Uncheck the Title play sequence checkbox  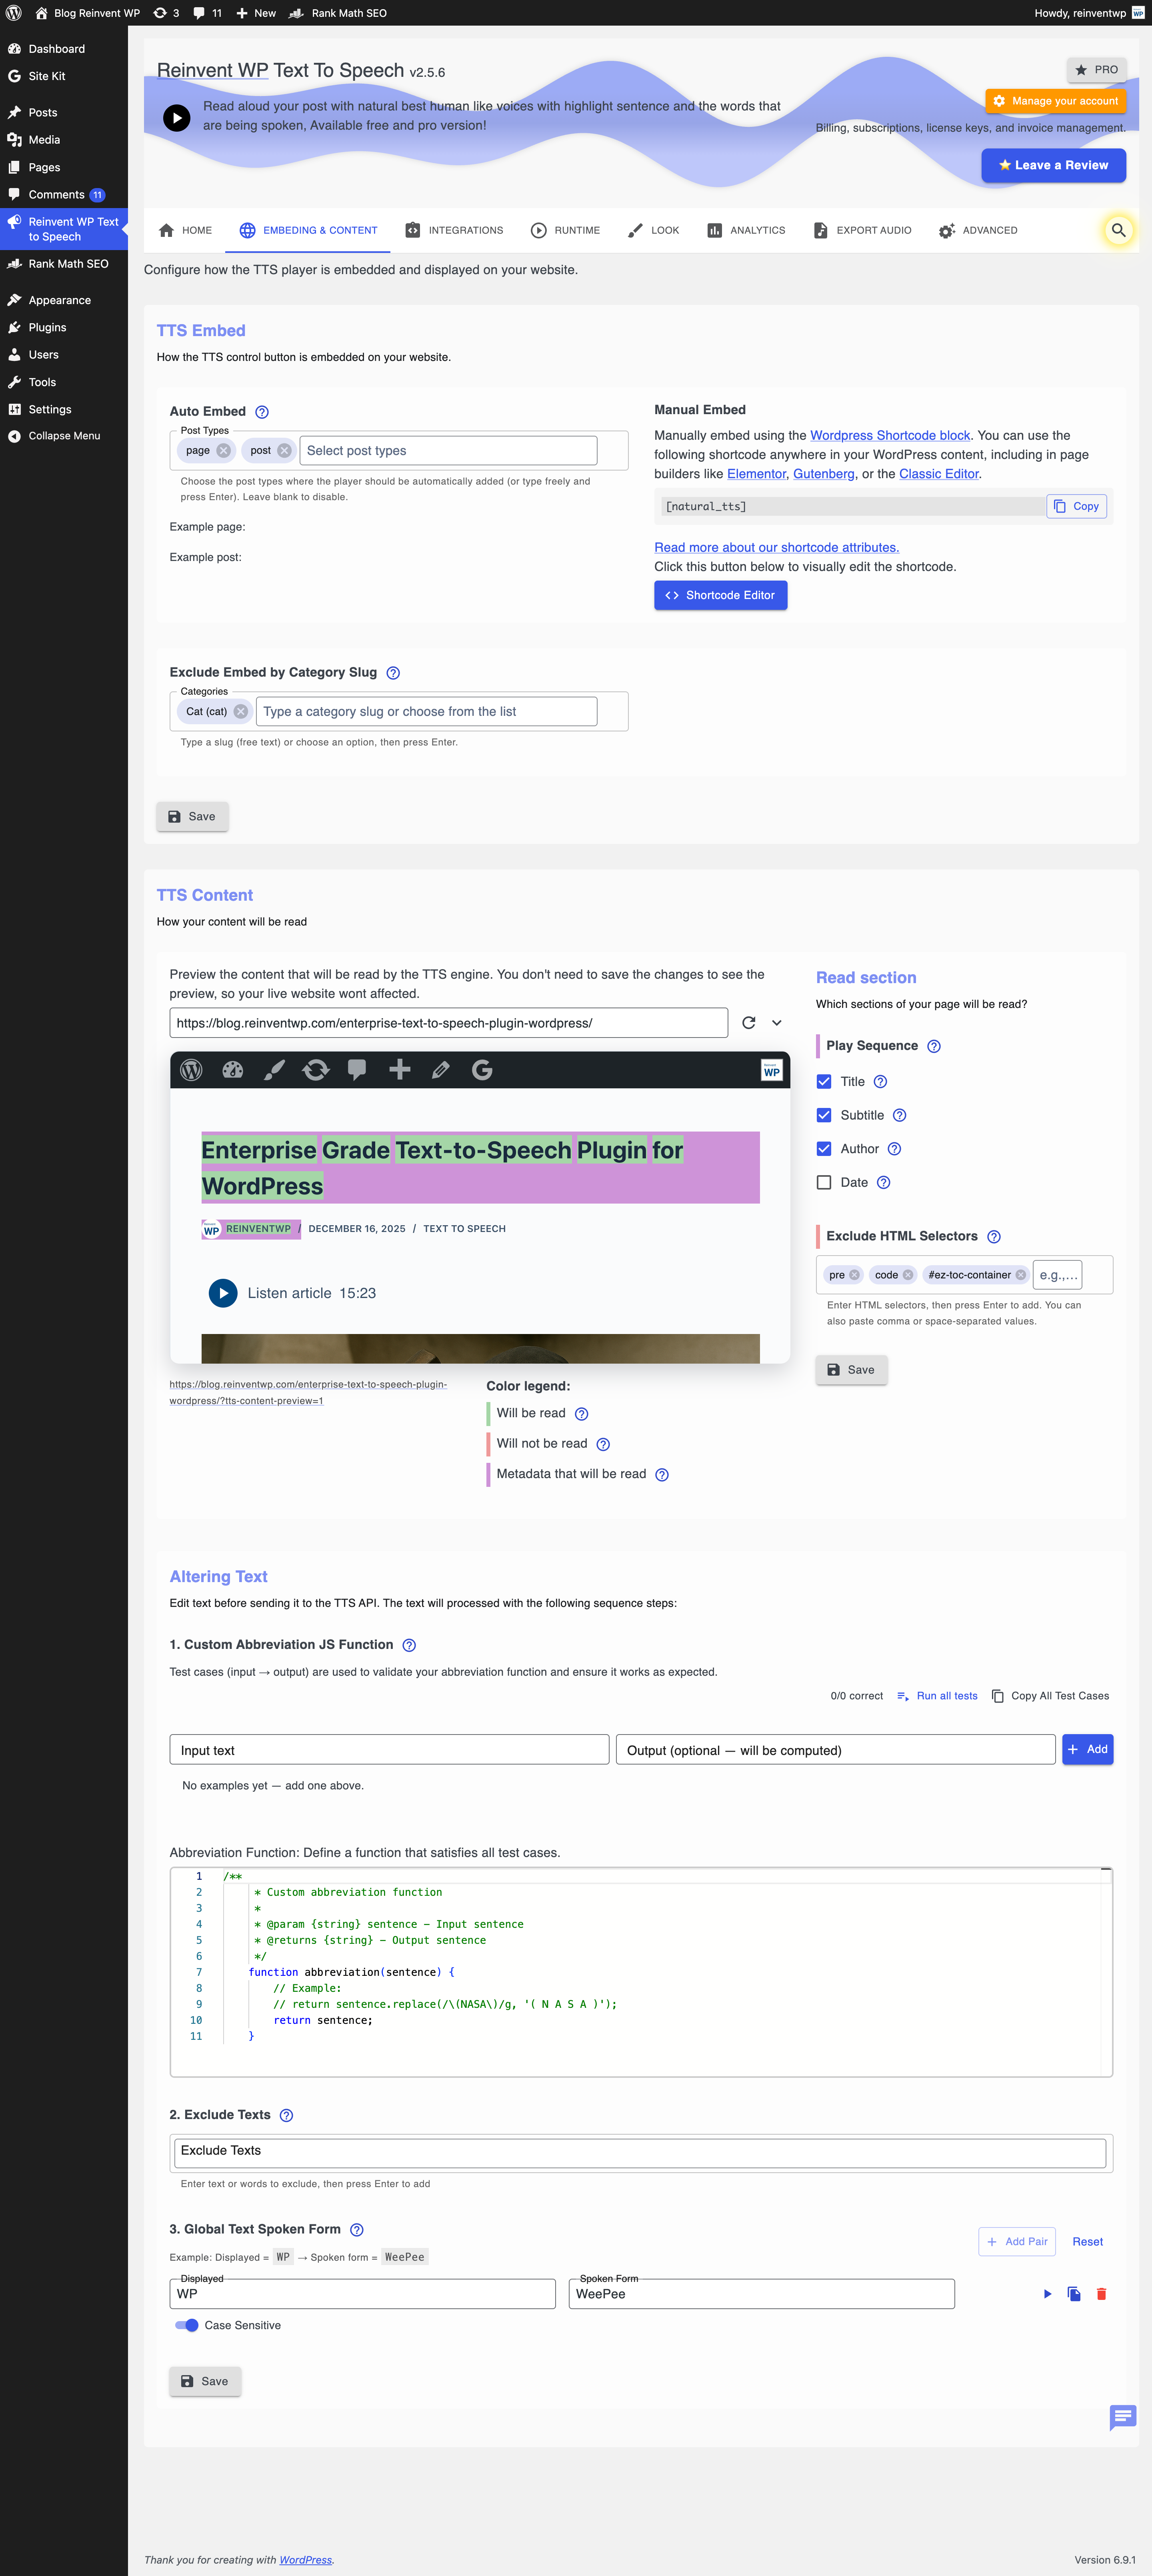(x=824, y=1081)
